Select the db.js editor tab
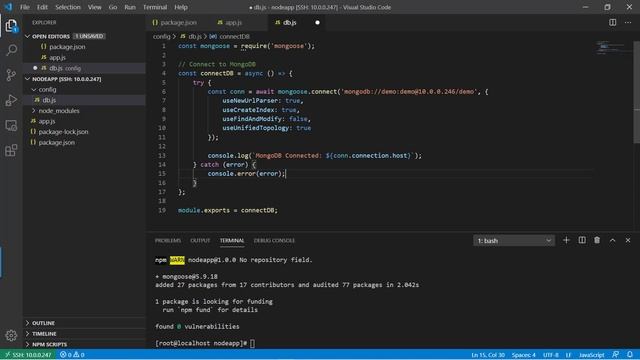Image resolution: width=640 pixels, height=360 pixels. [298, 22]
